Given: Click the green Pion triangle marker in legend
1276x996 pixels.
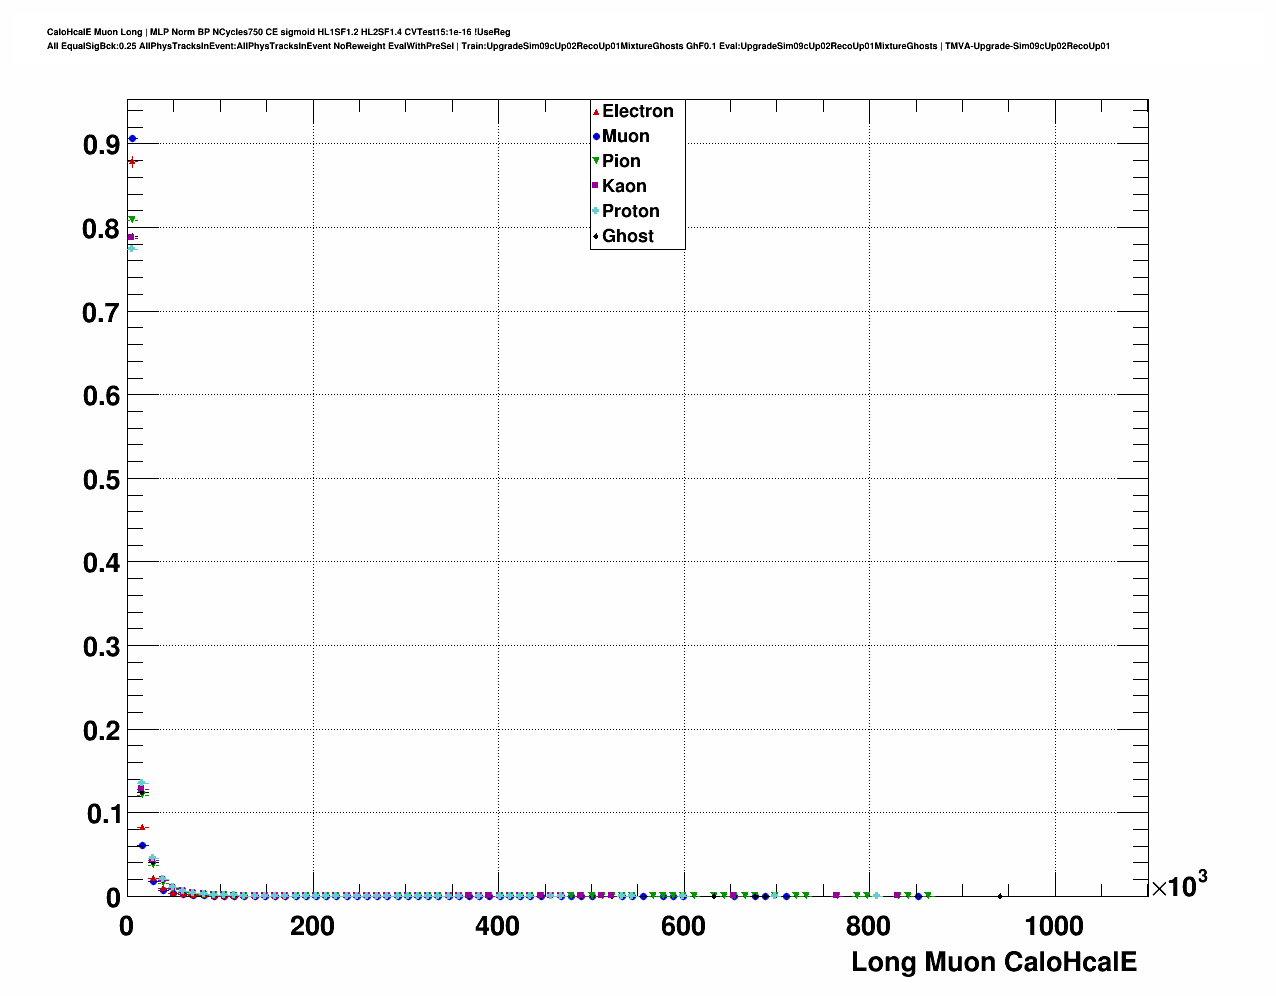Looking at the screenshot, I should click(x=596, y=162).
